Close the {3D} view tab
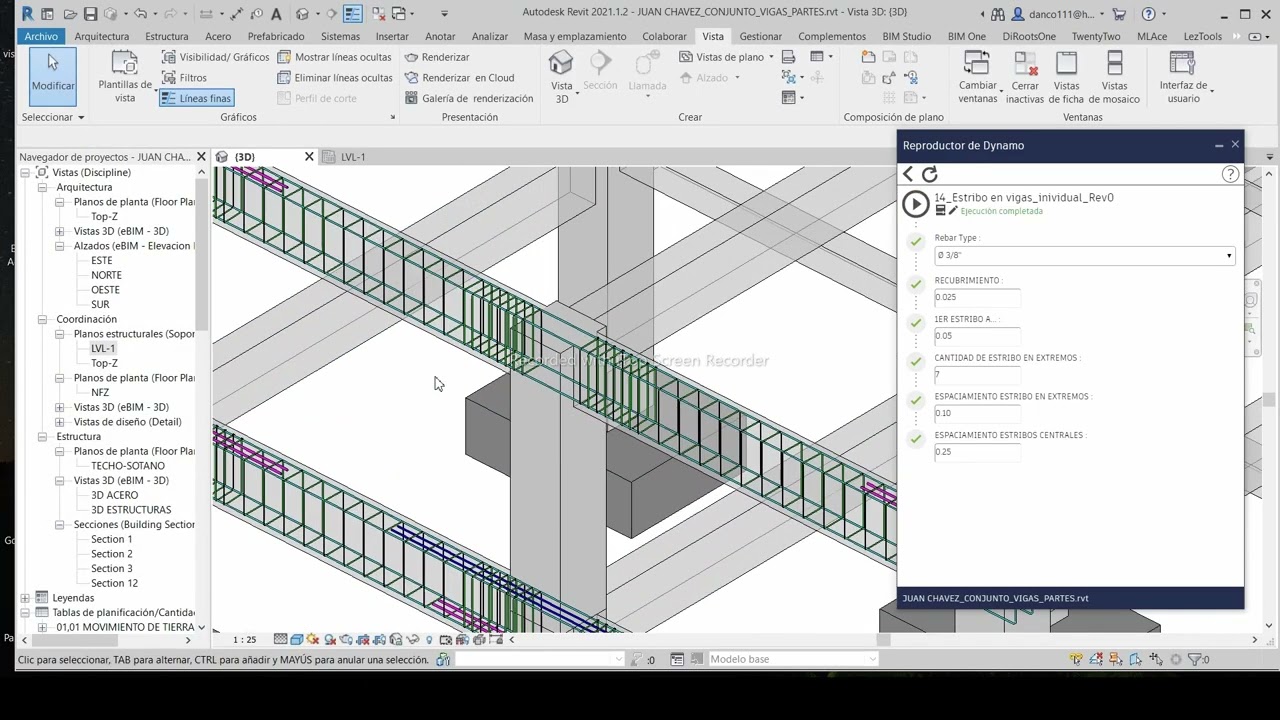 point(309,157)
